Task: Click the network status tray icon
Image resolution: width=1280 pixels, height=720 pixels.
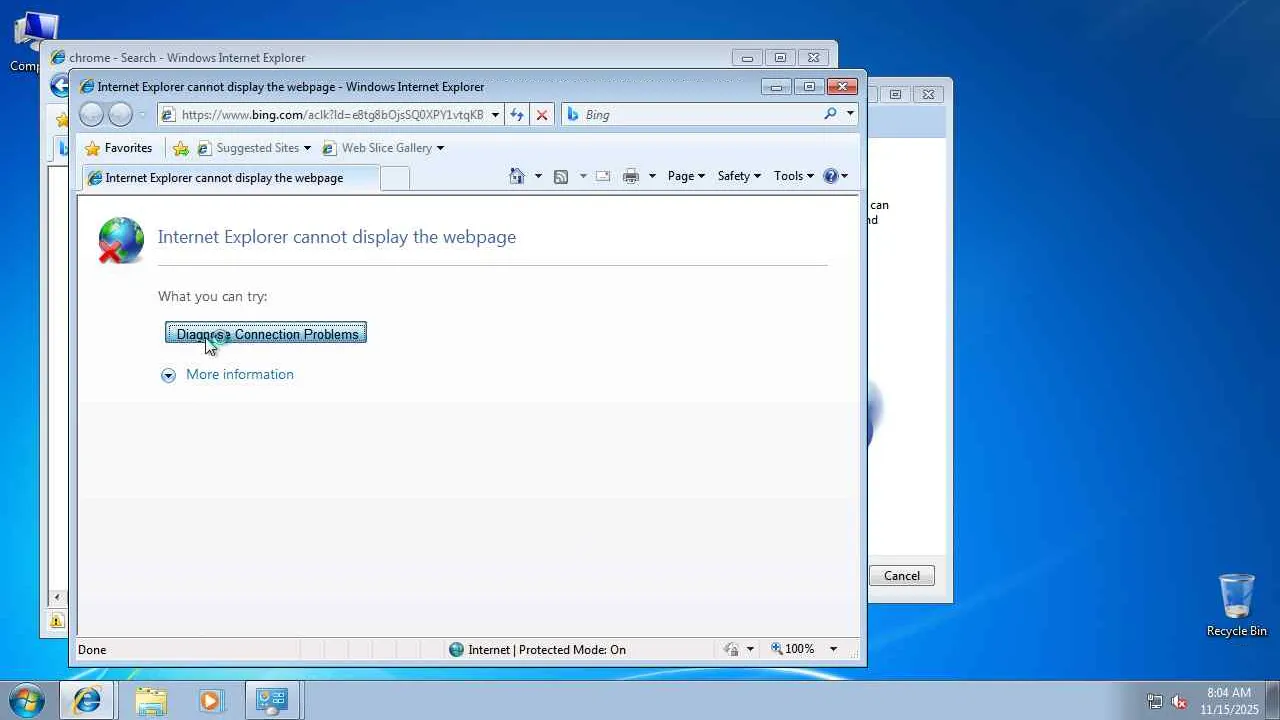Action: click(1155, 701)
